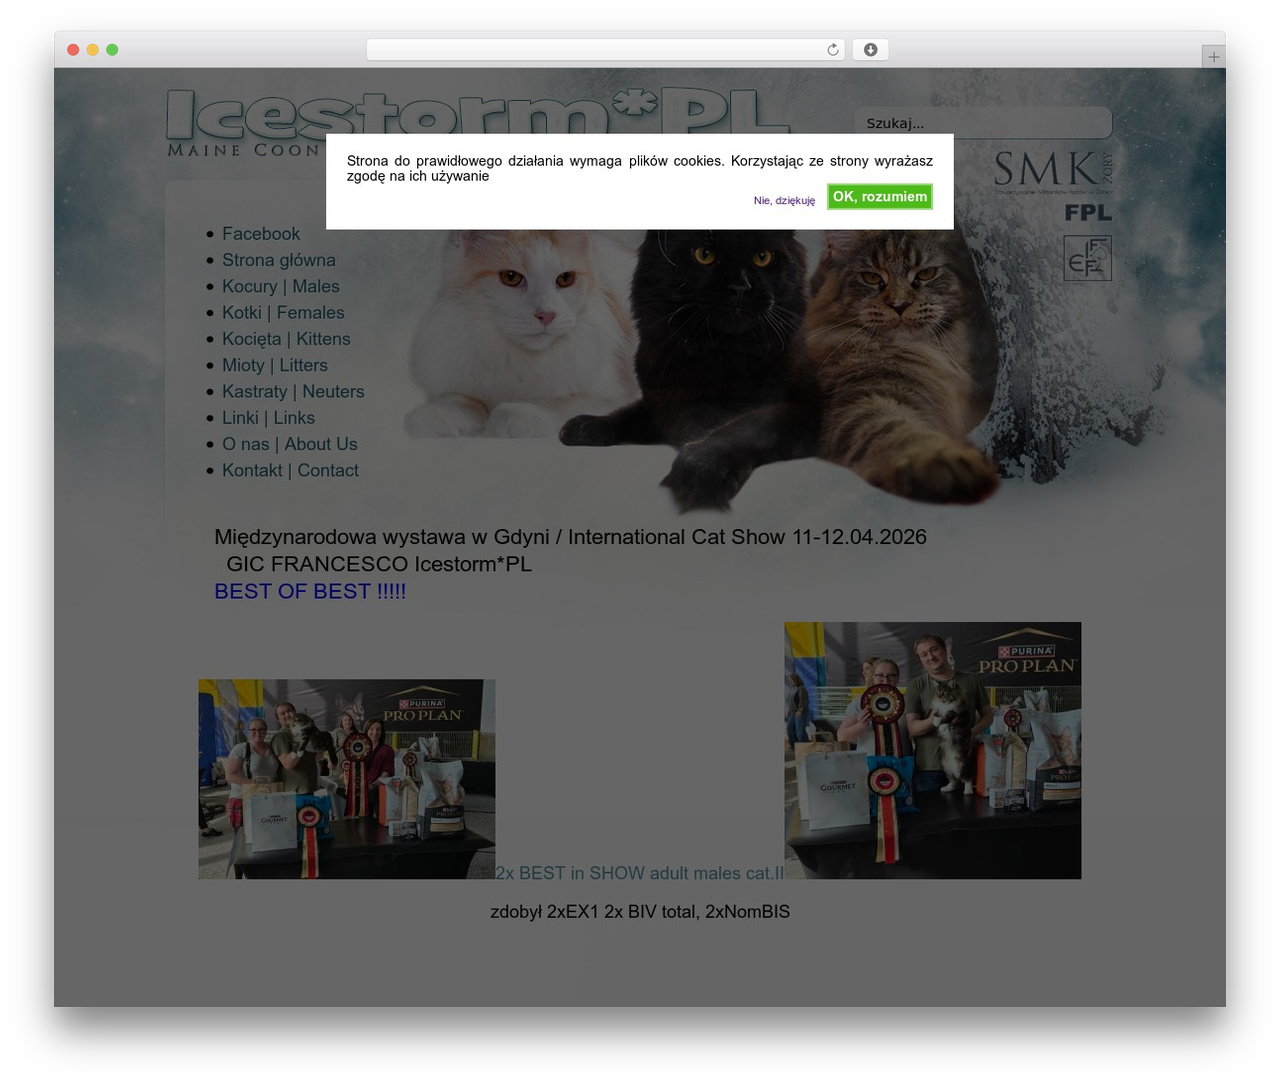Open the Facebook menu link
Screen dimensions: 1280x1084
tap(261, 234)
